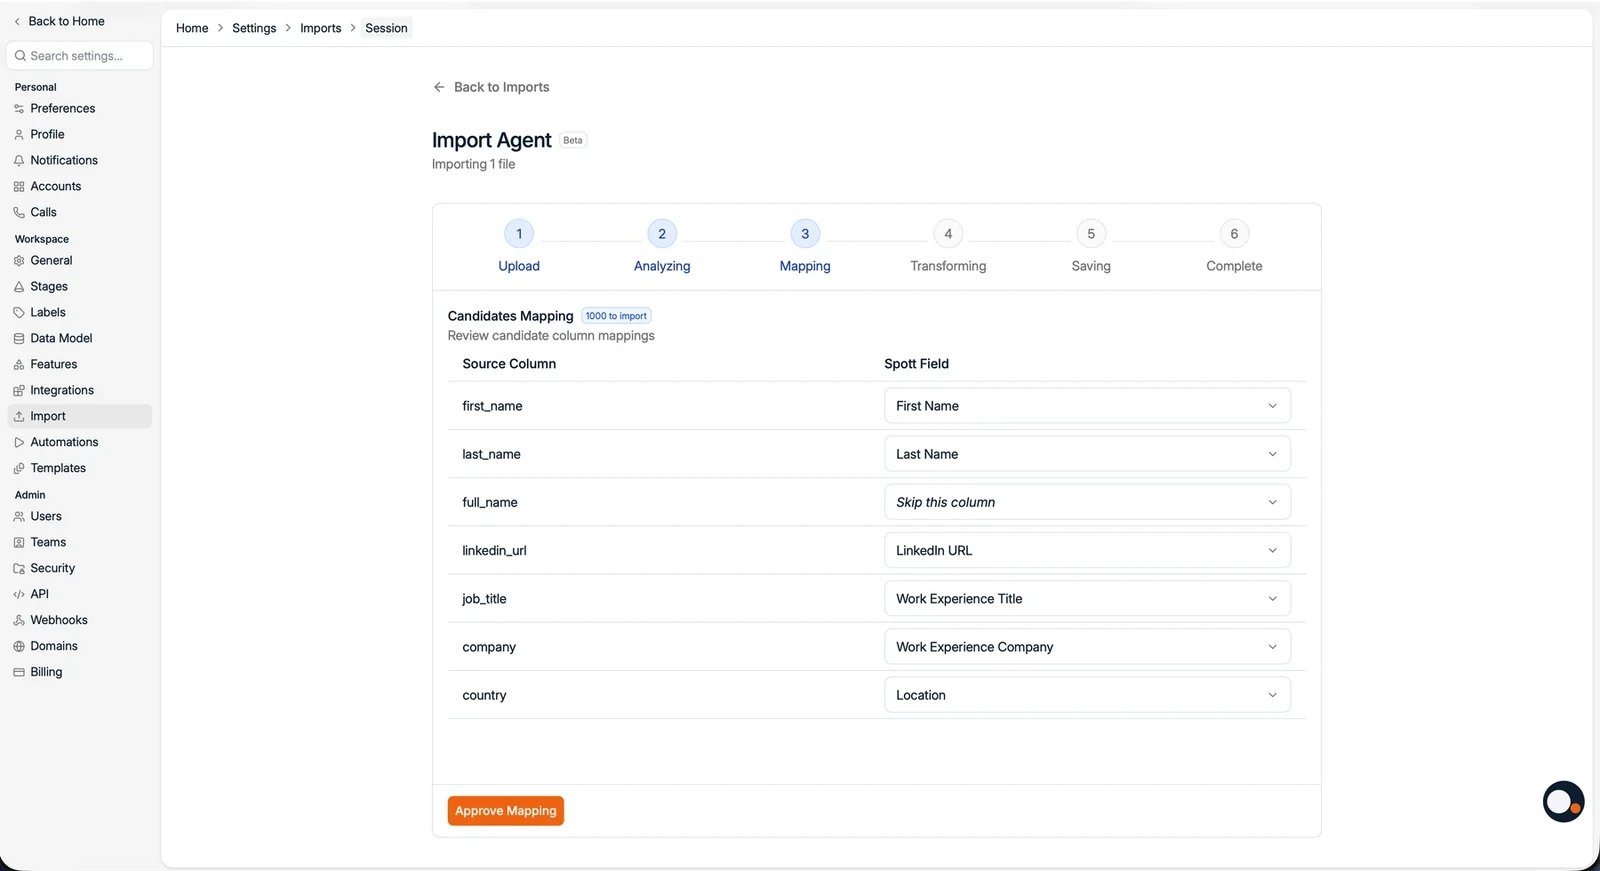Click the Profile person icon

(x=19, y=135)
